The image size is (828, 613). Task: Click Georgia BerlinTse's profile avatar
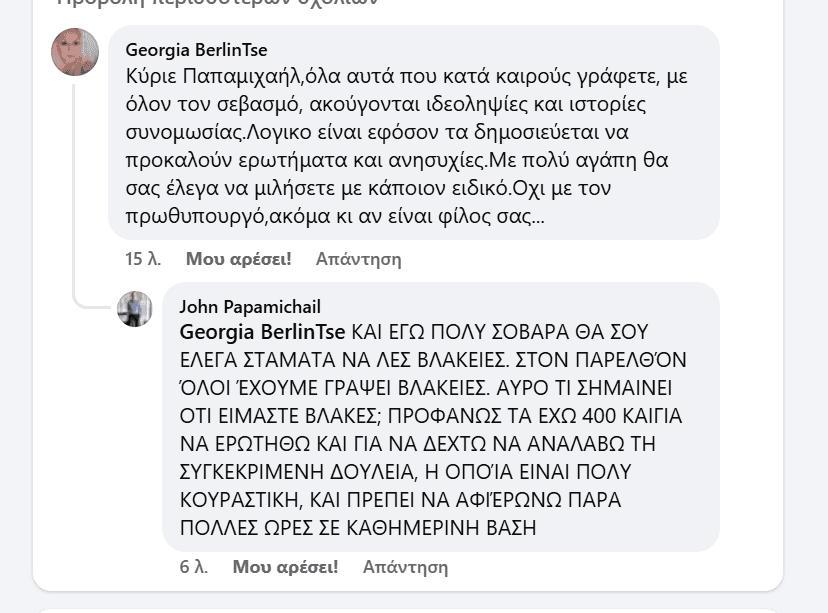point(75,52)
